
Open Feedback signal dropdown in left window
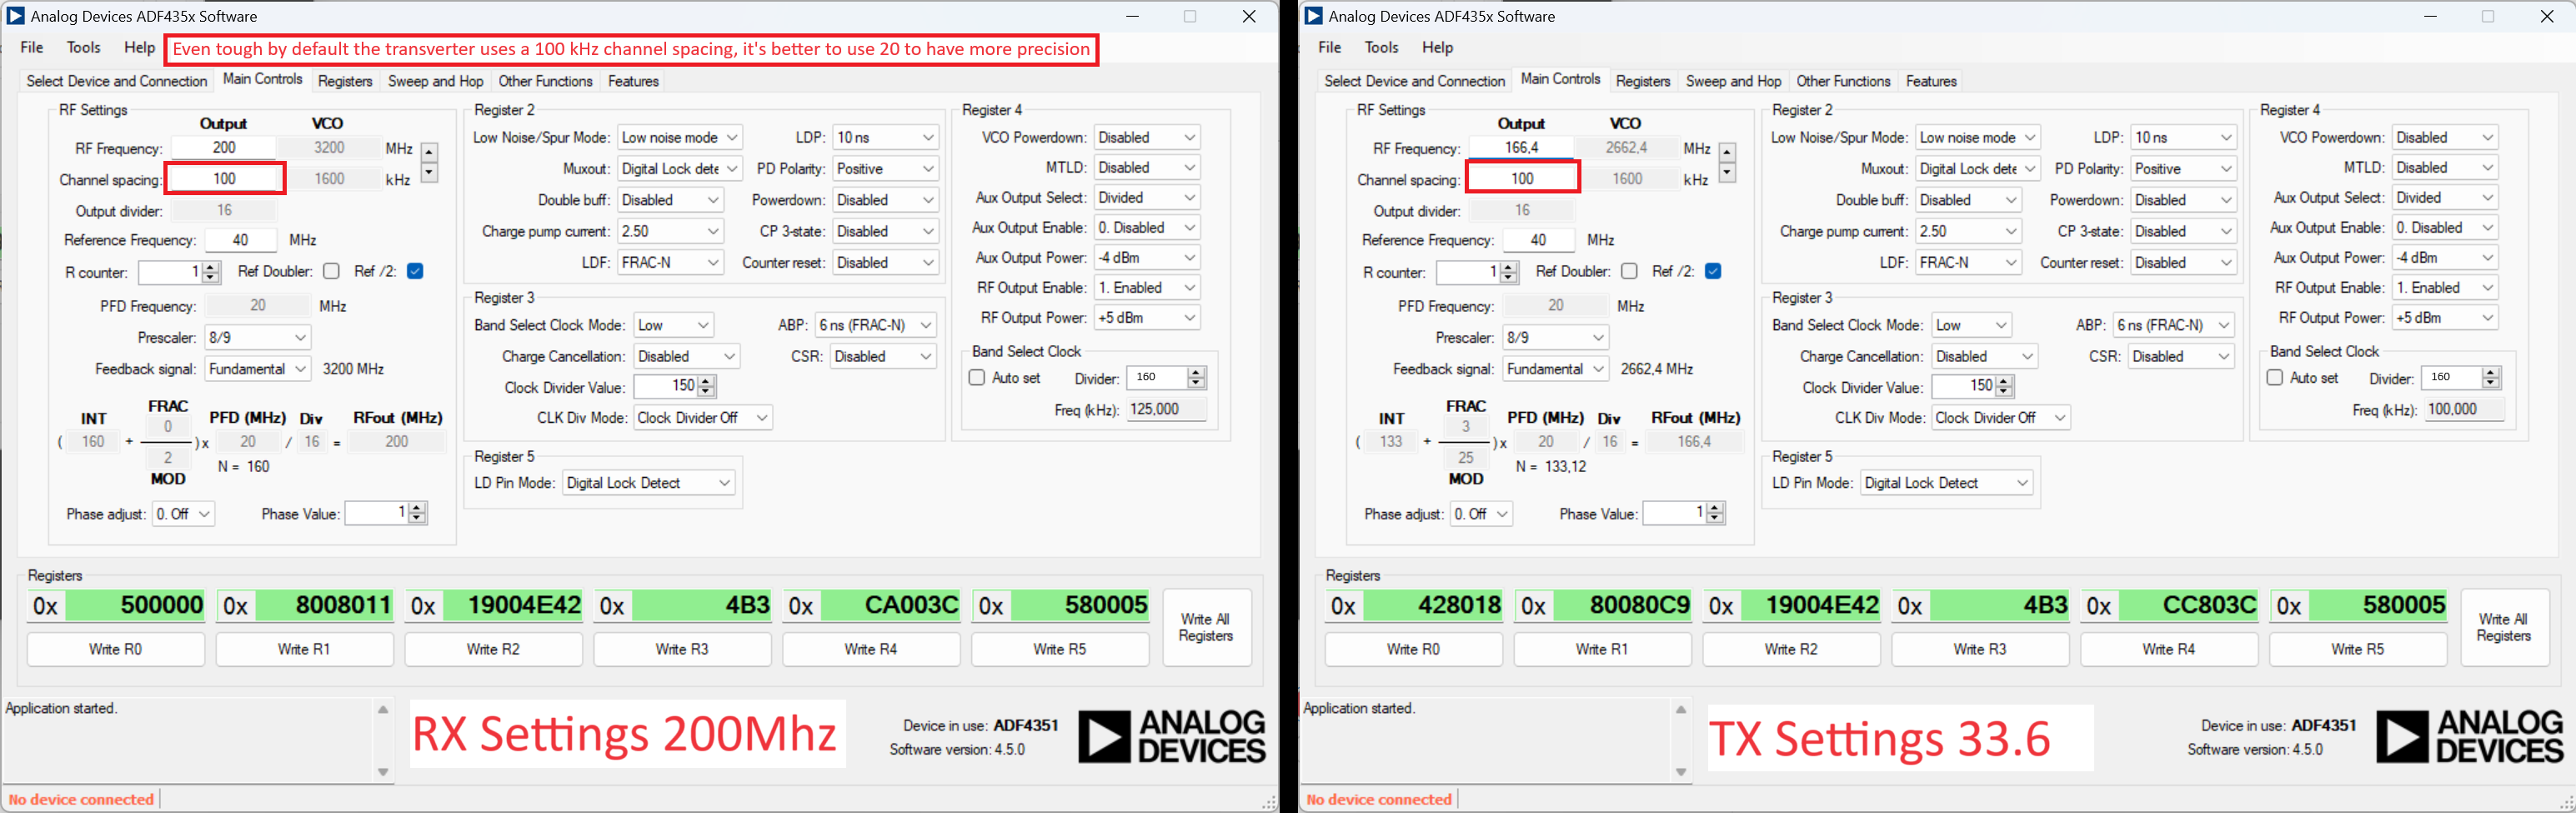pos(258,369)
